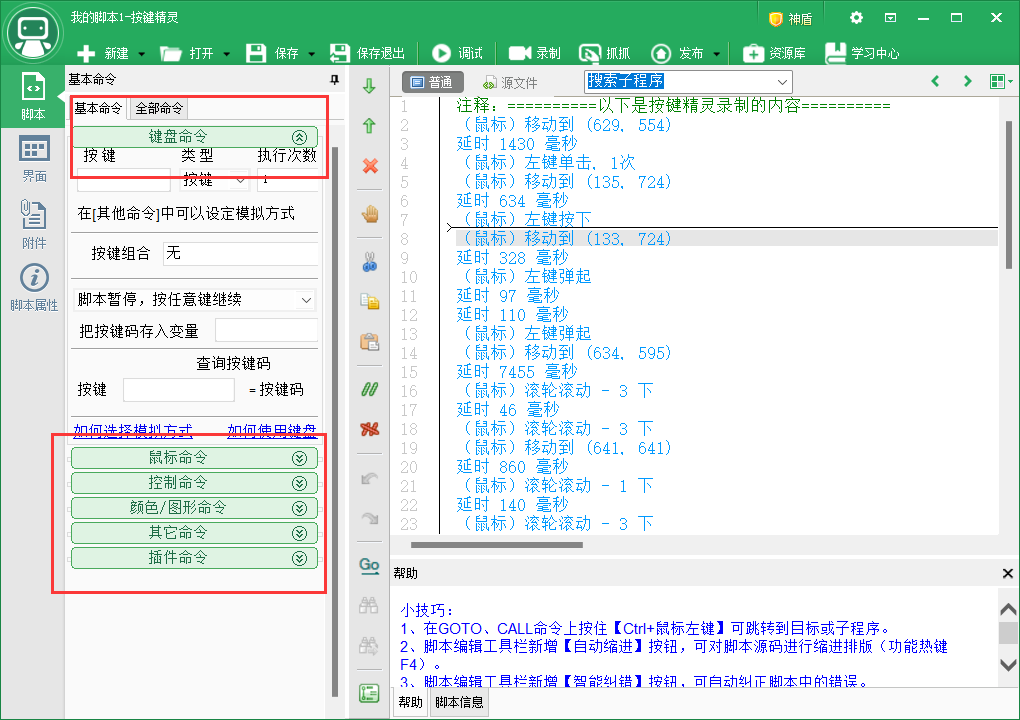
Task: Open the 新建 dropdown arrow
Action: pyautogui.click(x=142, y=54)
